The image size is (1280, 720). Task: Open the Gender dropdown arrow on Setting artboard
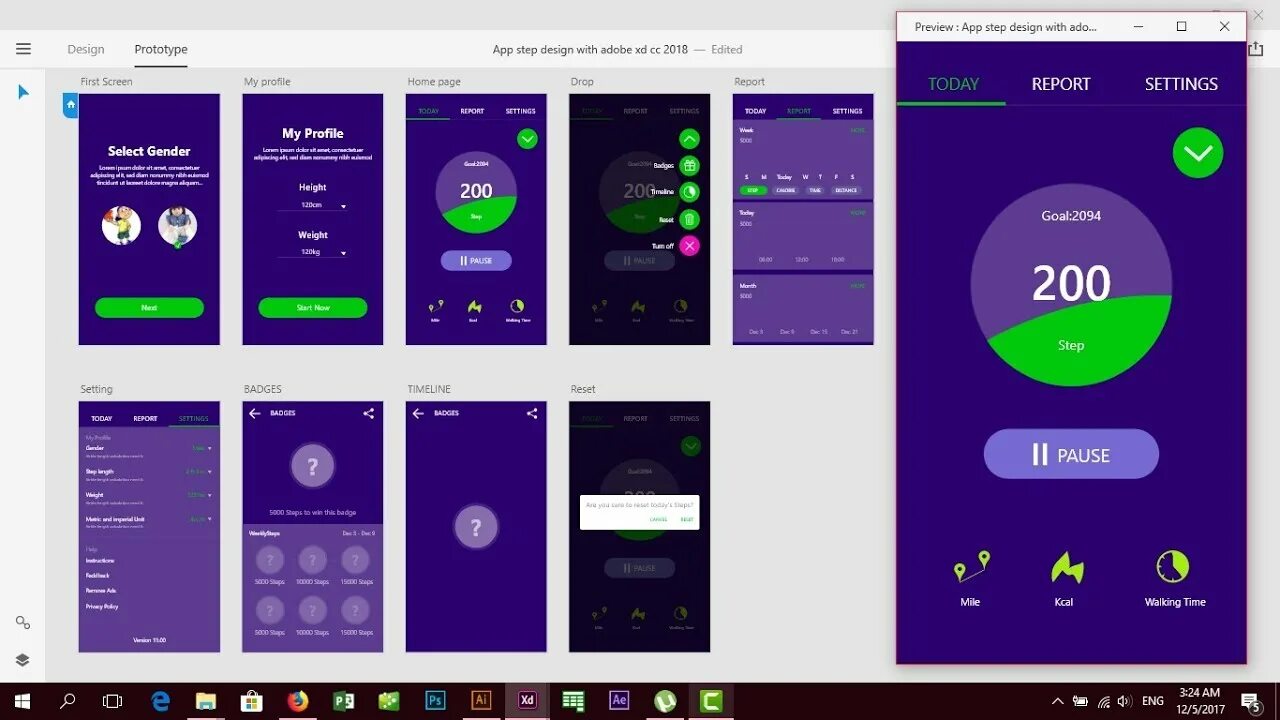tap(209, 448)
